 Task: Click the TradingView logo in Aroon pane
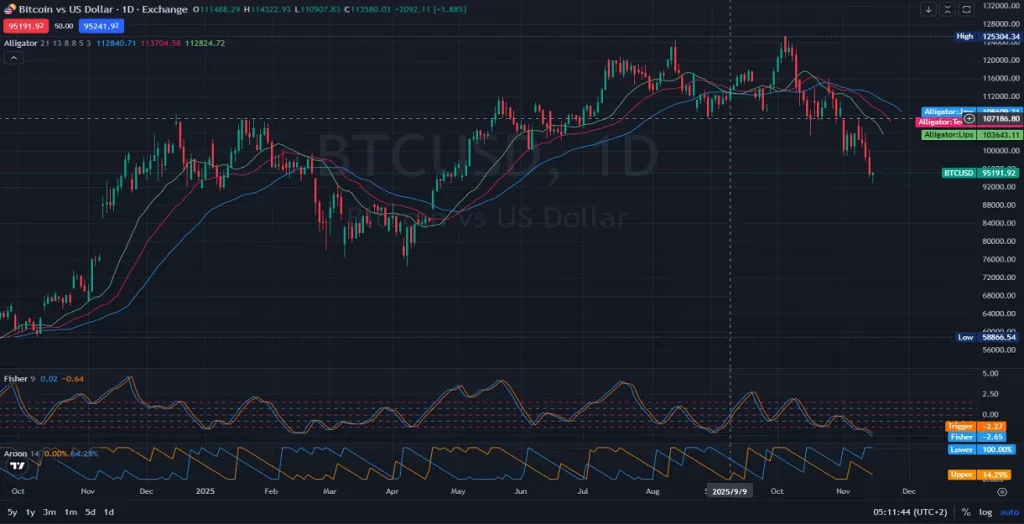coord(17,466)
